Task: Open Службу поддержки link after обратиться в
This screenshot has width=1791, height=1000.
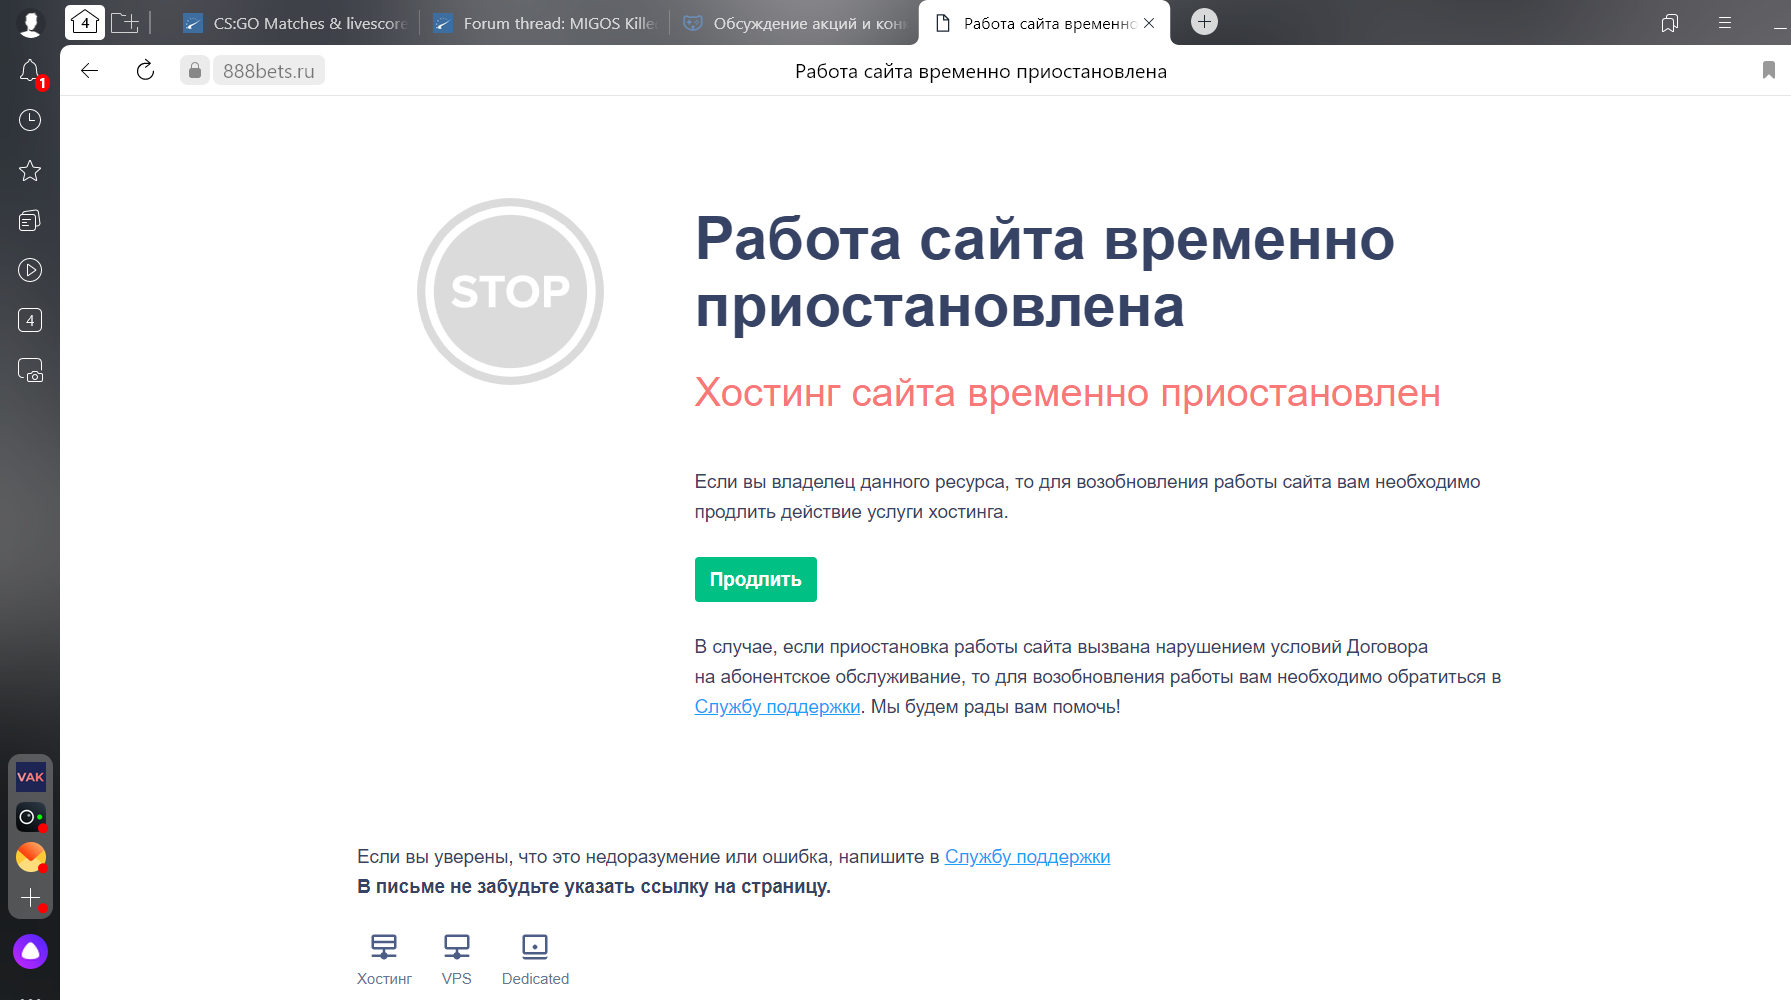Action: coord(777,707)
